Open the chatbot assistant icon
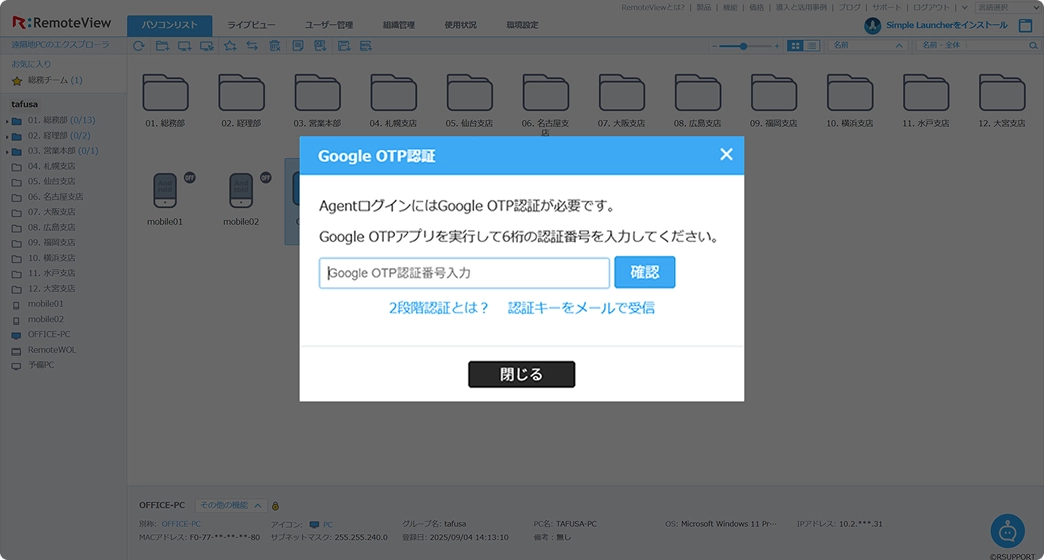 pyautogui.click(x=1007, y=531)
